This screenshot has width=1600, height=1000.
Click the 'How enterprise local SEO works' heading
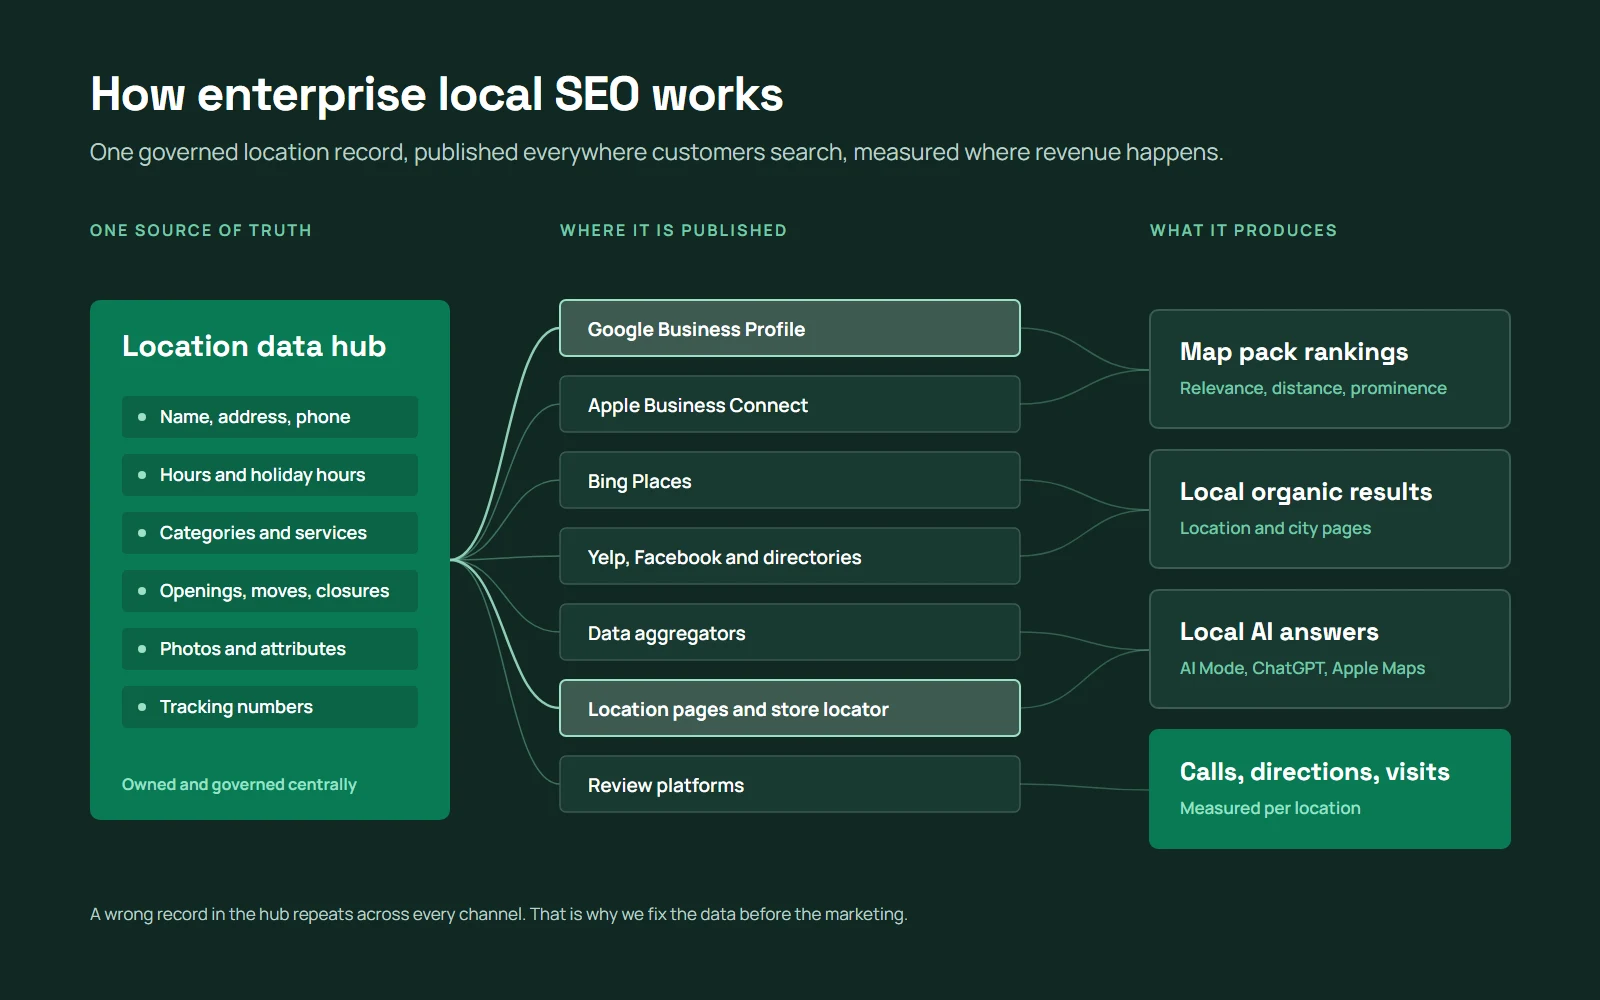tap(436, 95)
